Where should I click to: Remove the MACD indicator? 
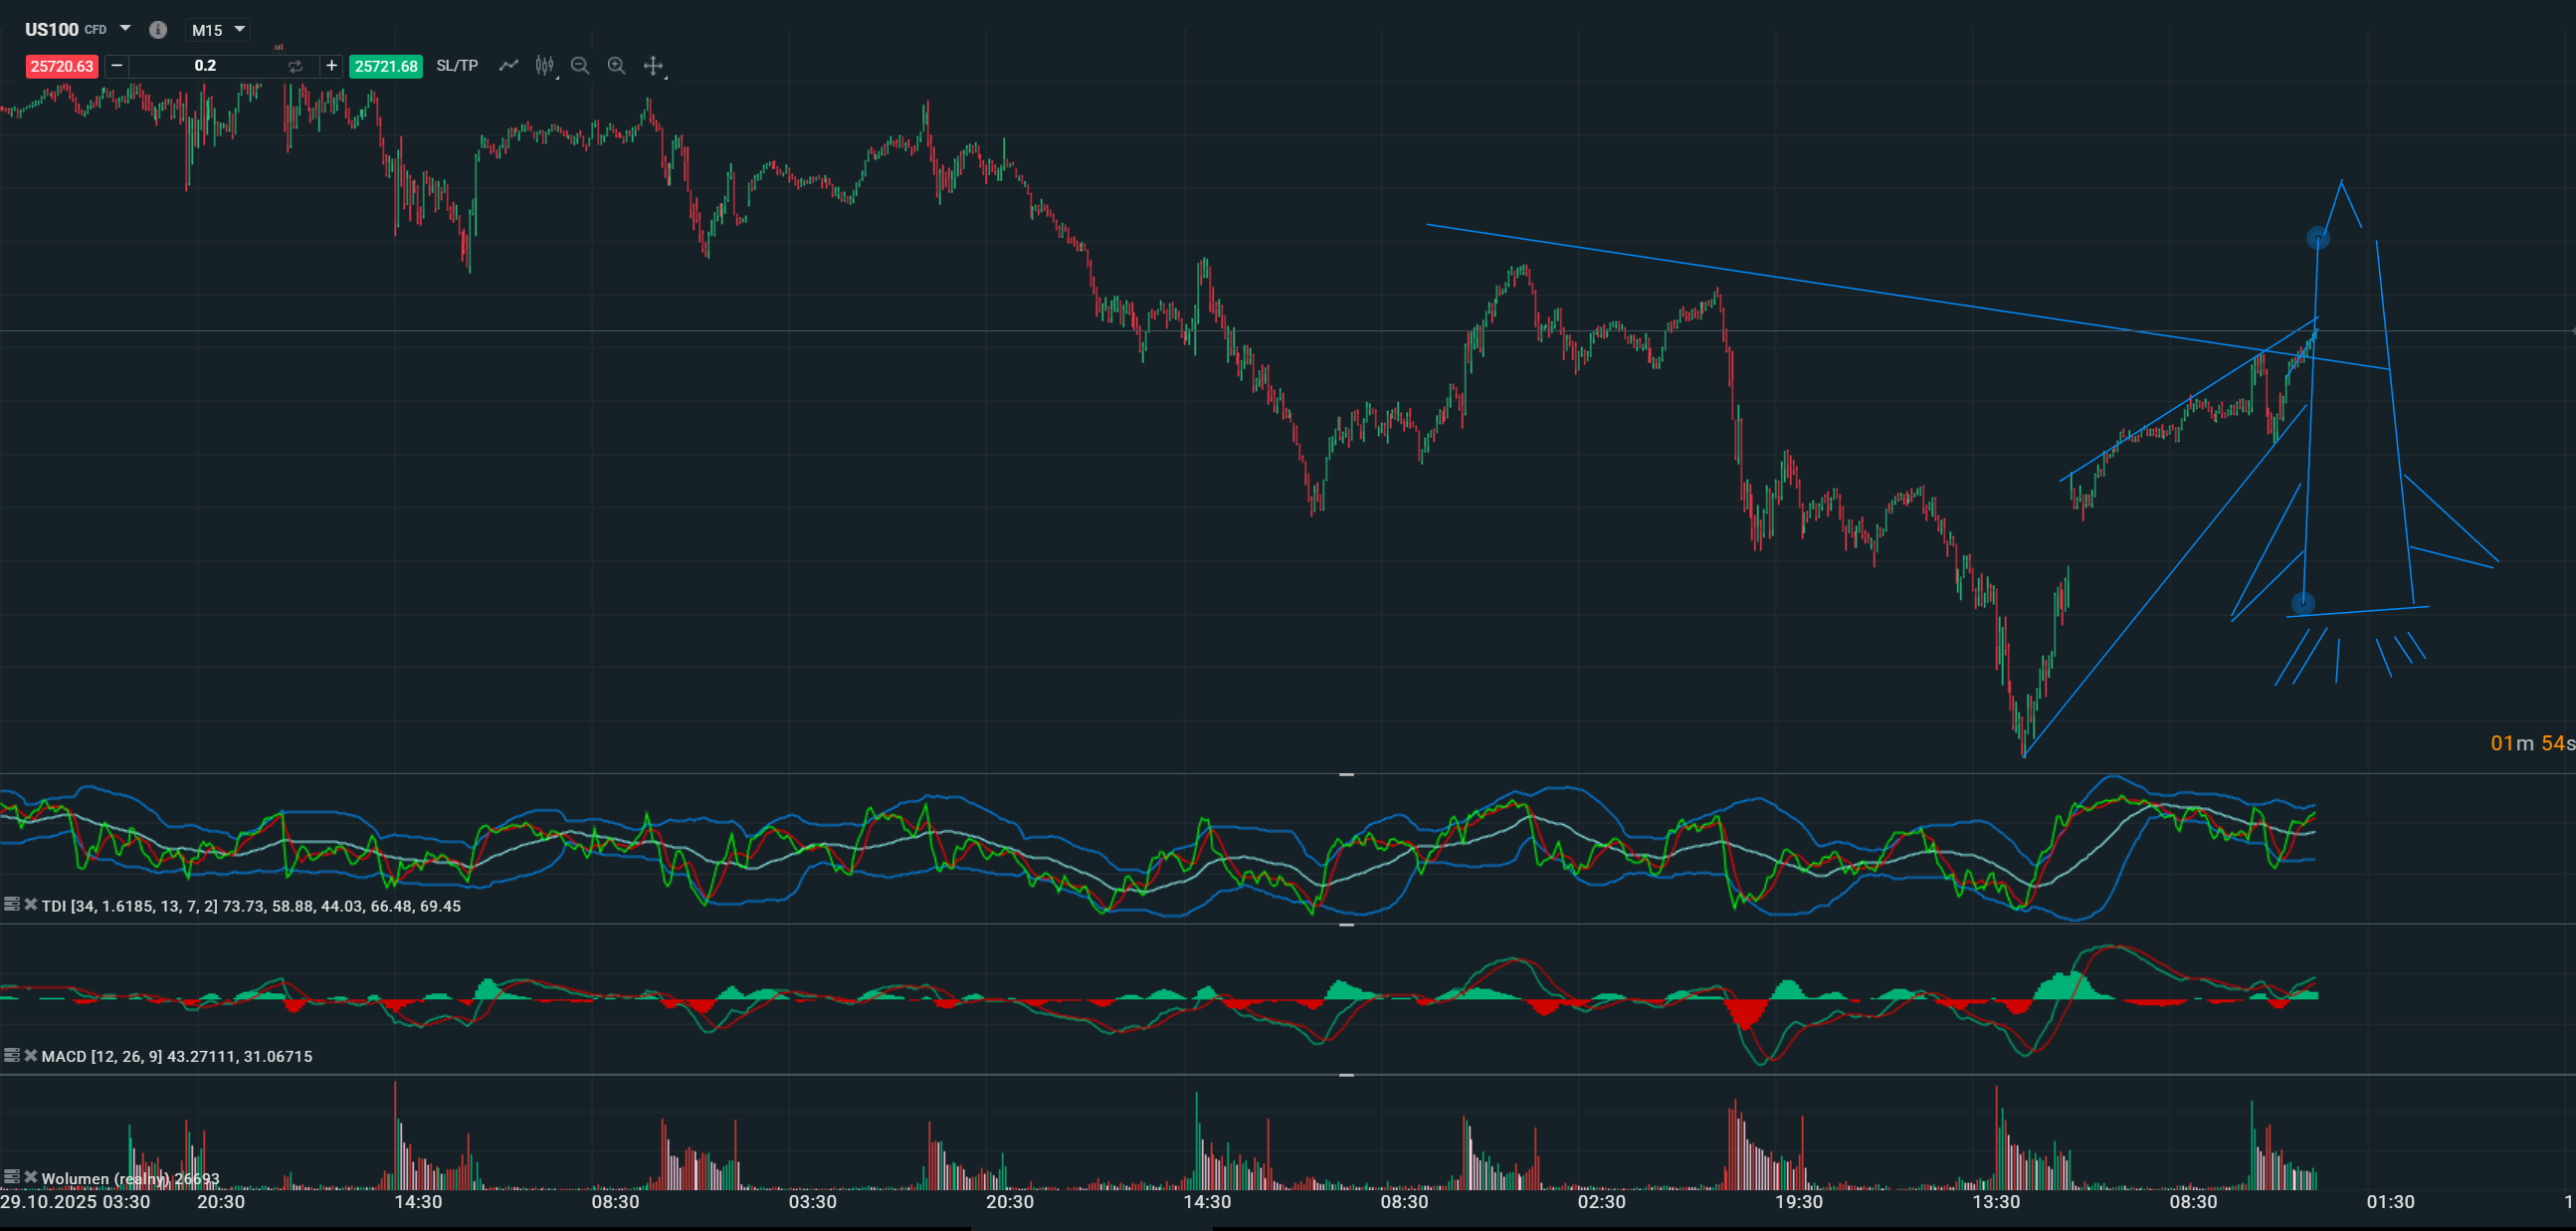tap(31, 1055)
